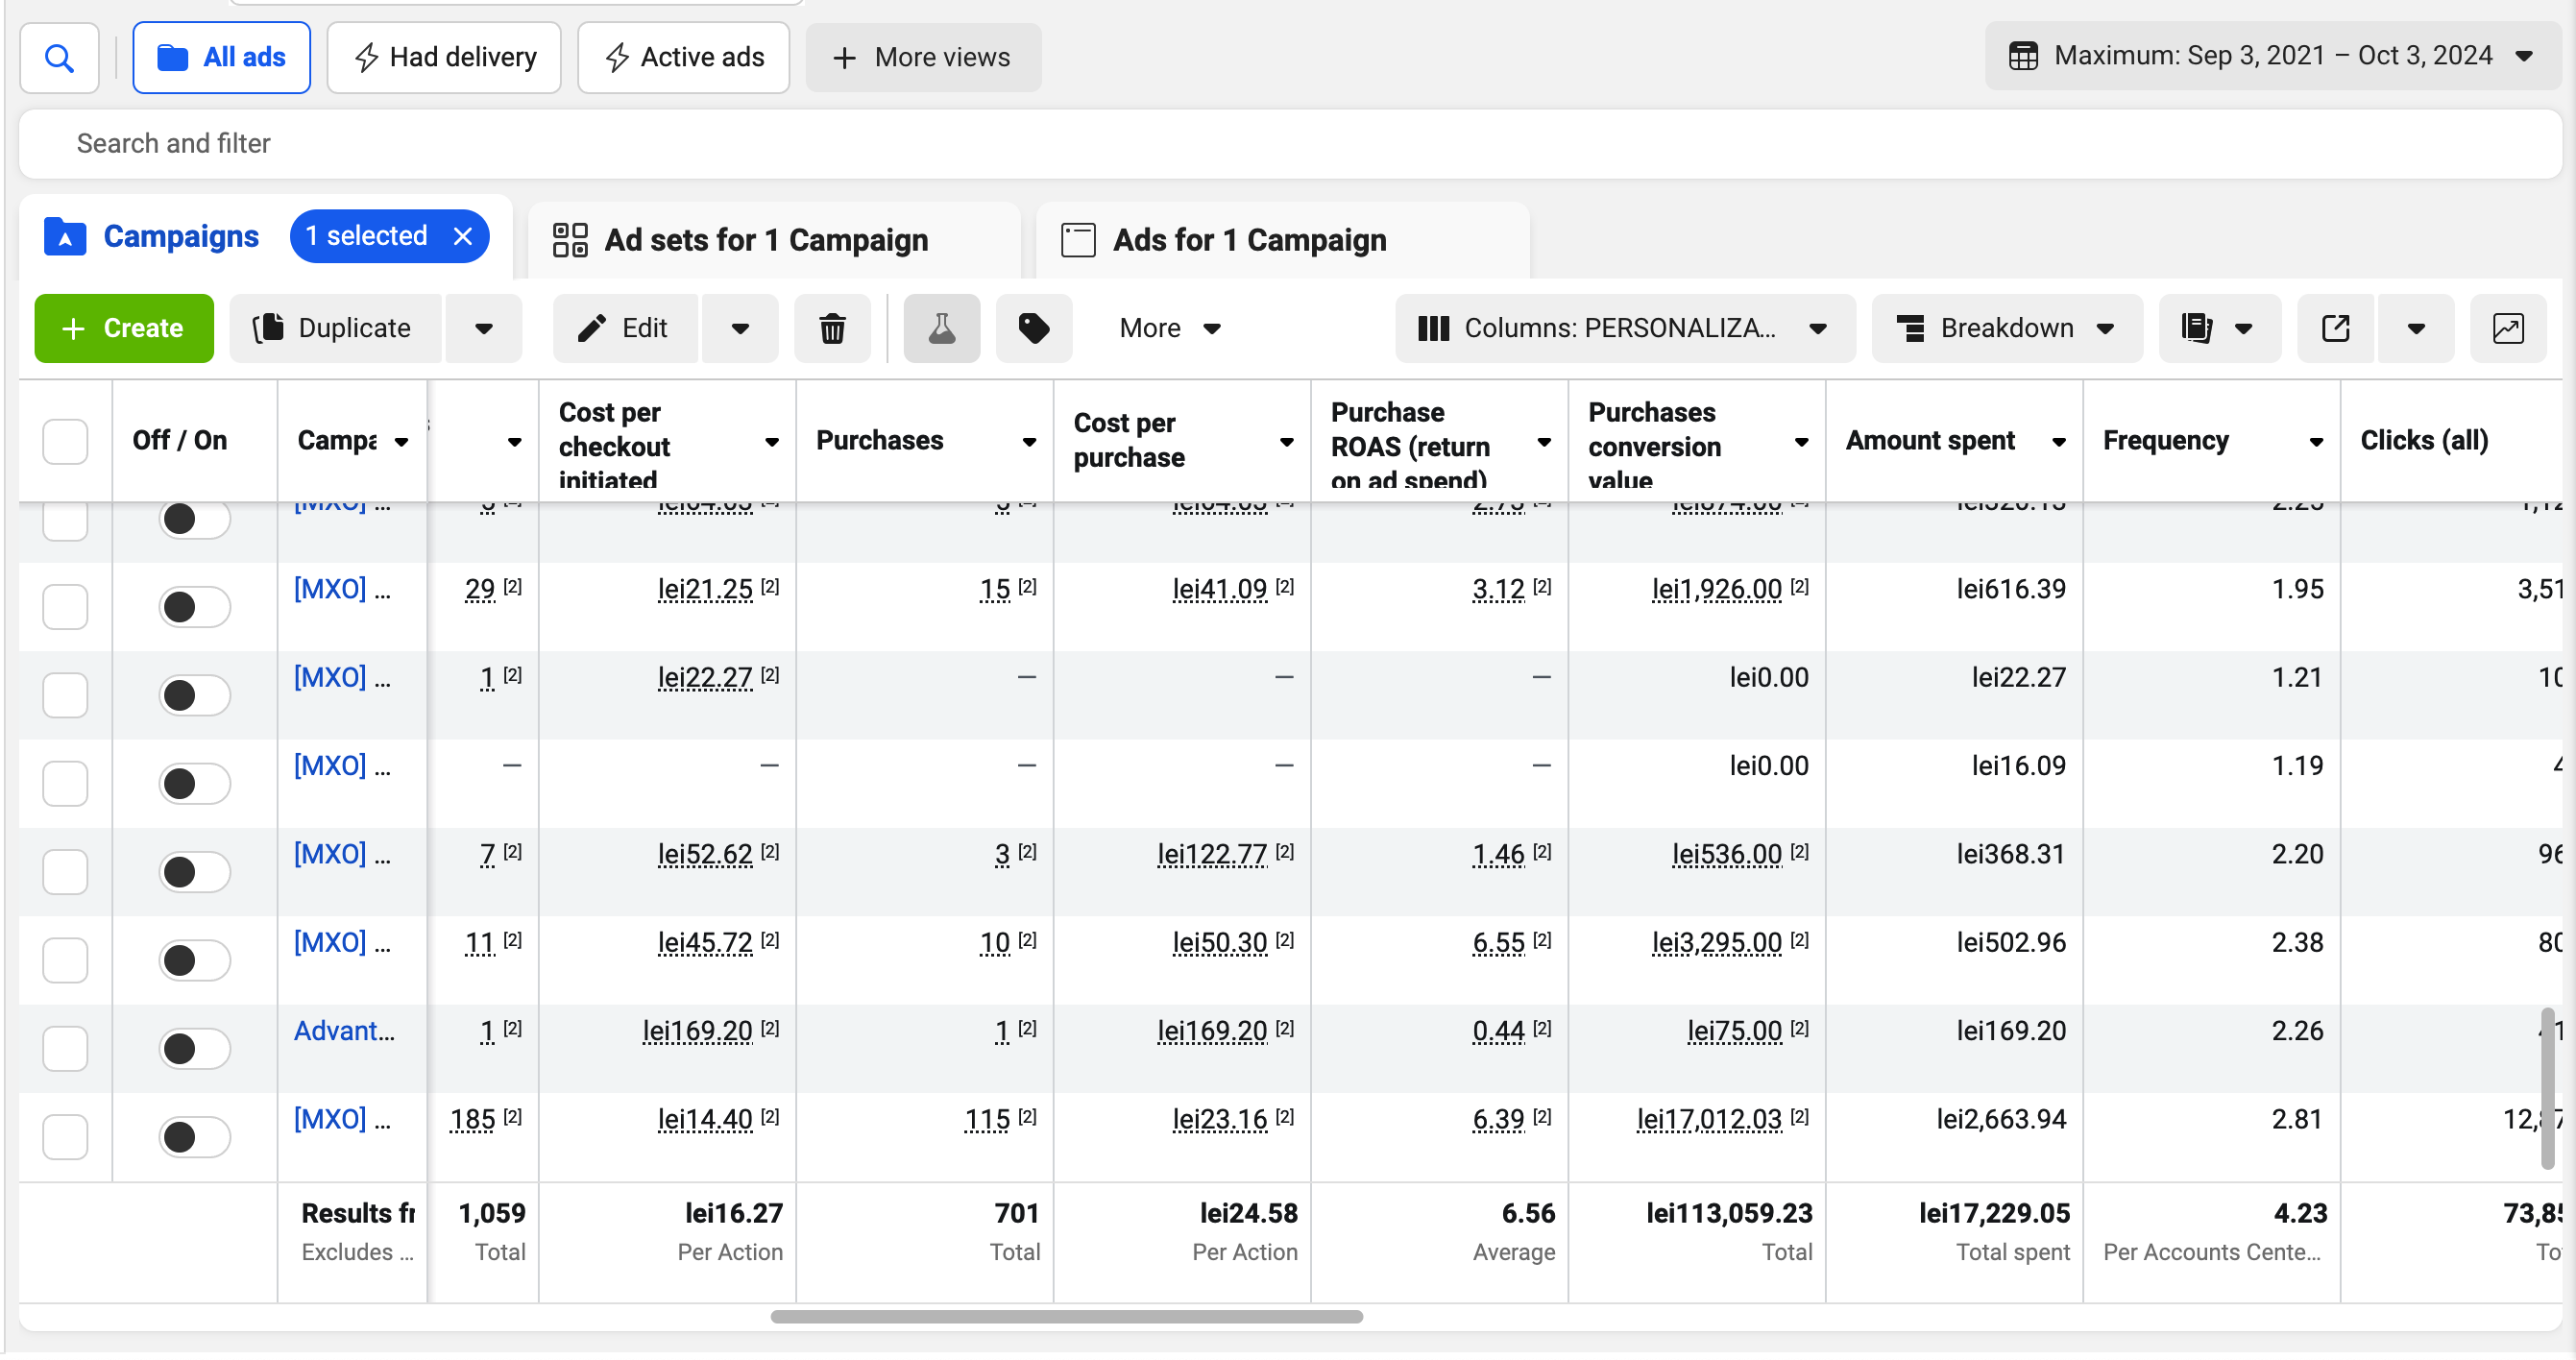Tick the select-all header checkbox
This screenshot has width=2576, height=1360.
(x=65, y=441)
